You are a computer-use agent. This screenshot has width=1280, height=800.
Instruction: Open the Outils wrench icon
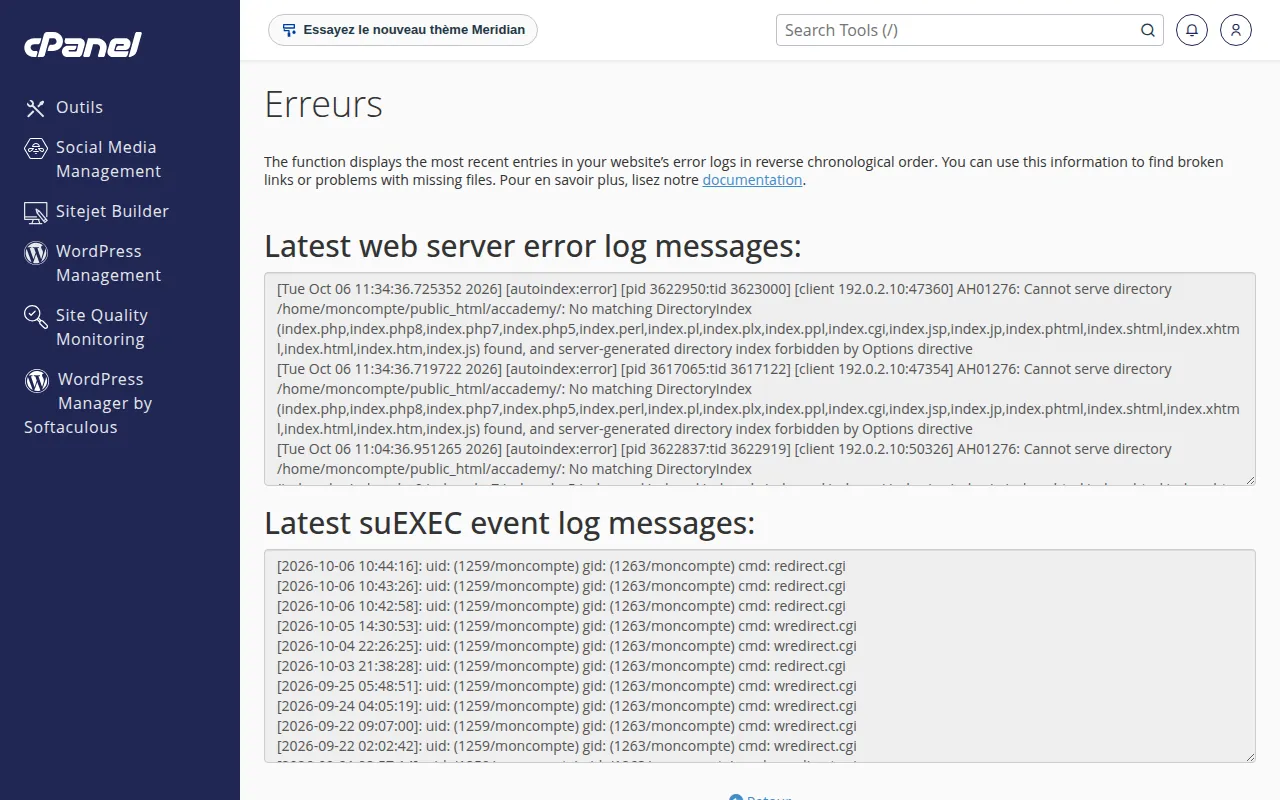tap(36, 108)
